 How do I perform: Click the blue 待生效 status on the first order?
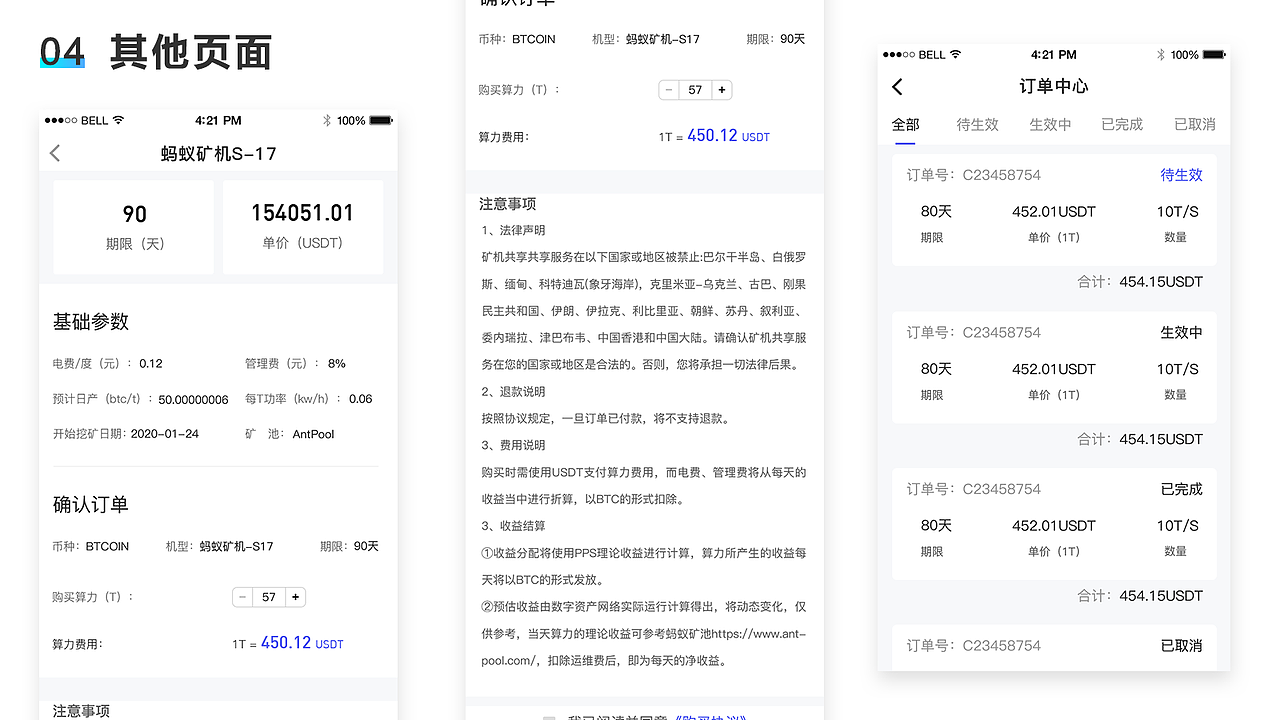tap(1182, 174)
